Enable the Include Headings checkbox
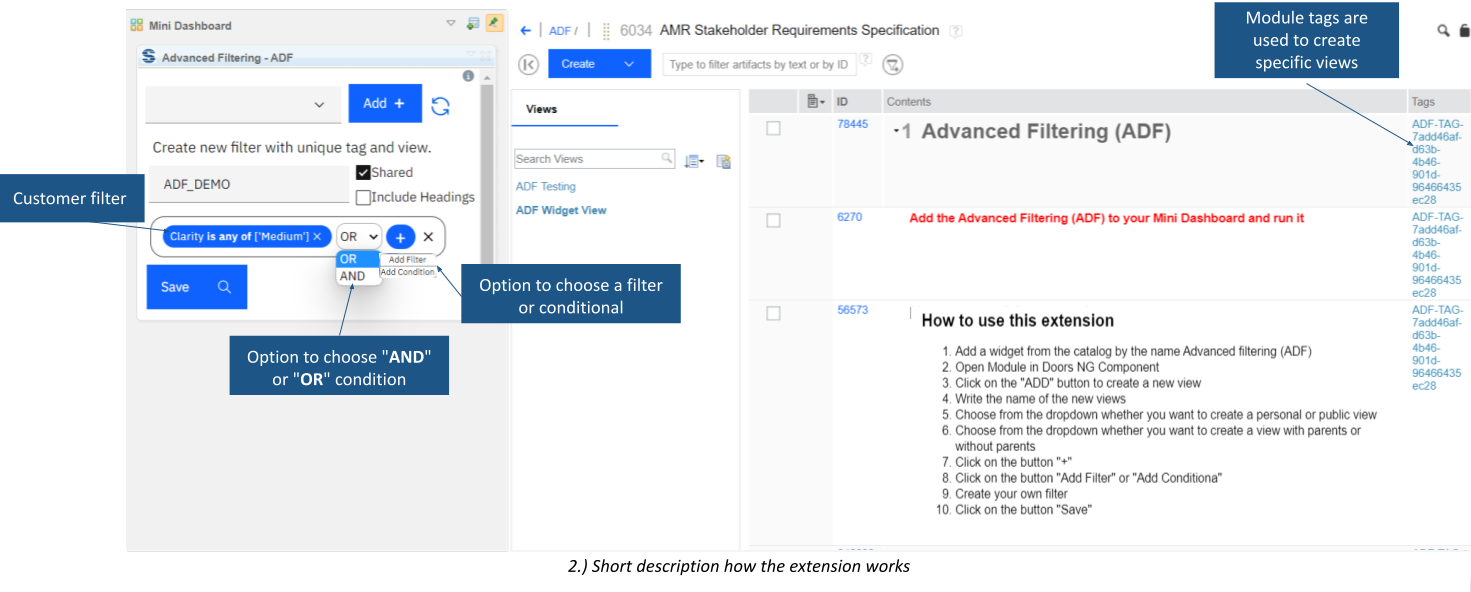The height and width of the screenshot is (592, 1471). 363,197
